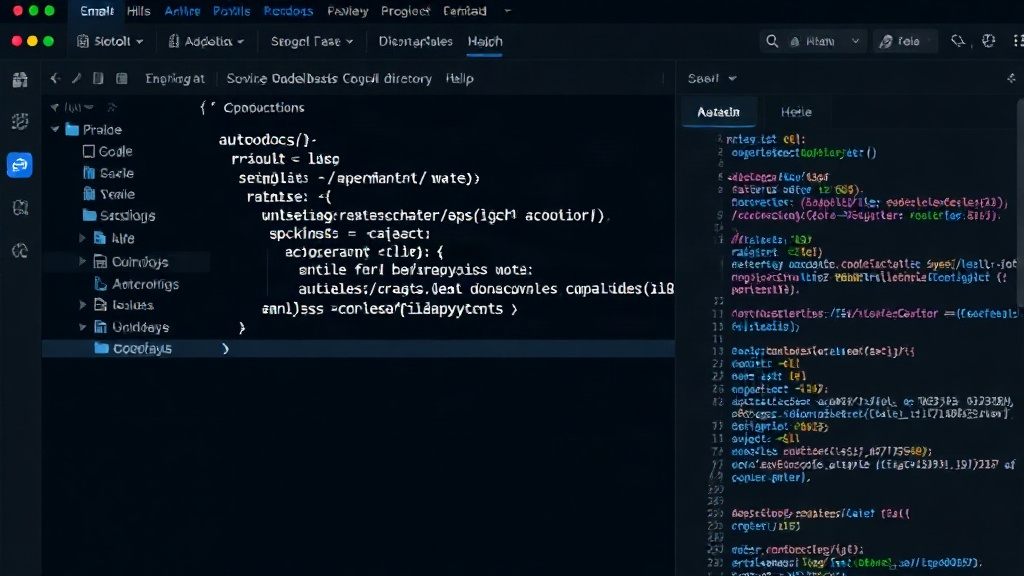This screenshot has width=1024, height=576.
Task: Click Diornaplales in the toolbar
Action: [x=415, y=41]
